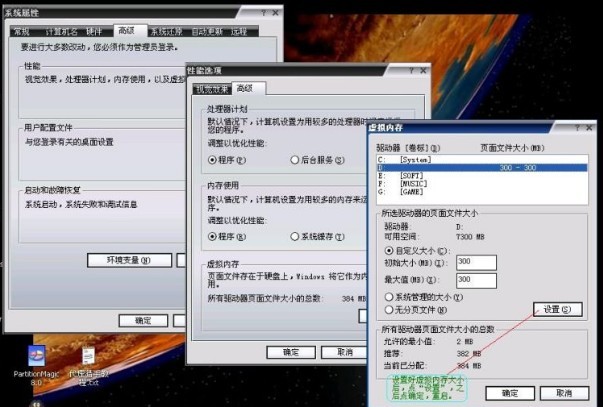Click 确定 button in 系统属性 window

click(x=143, y=320)
